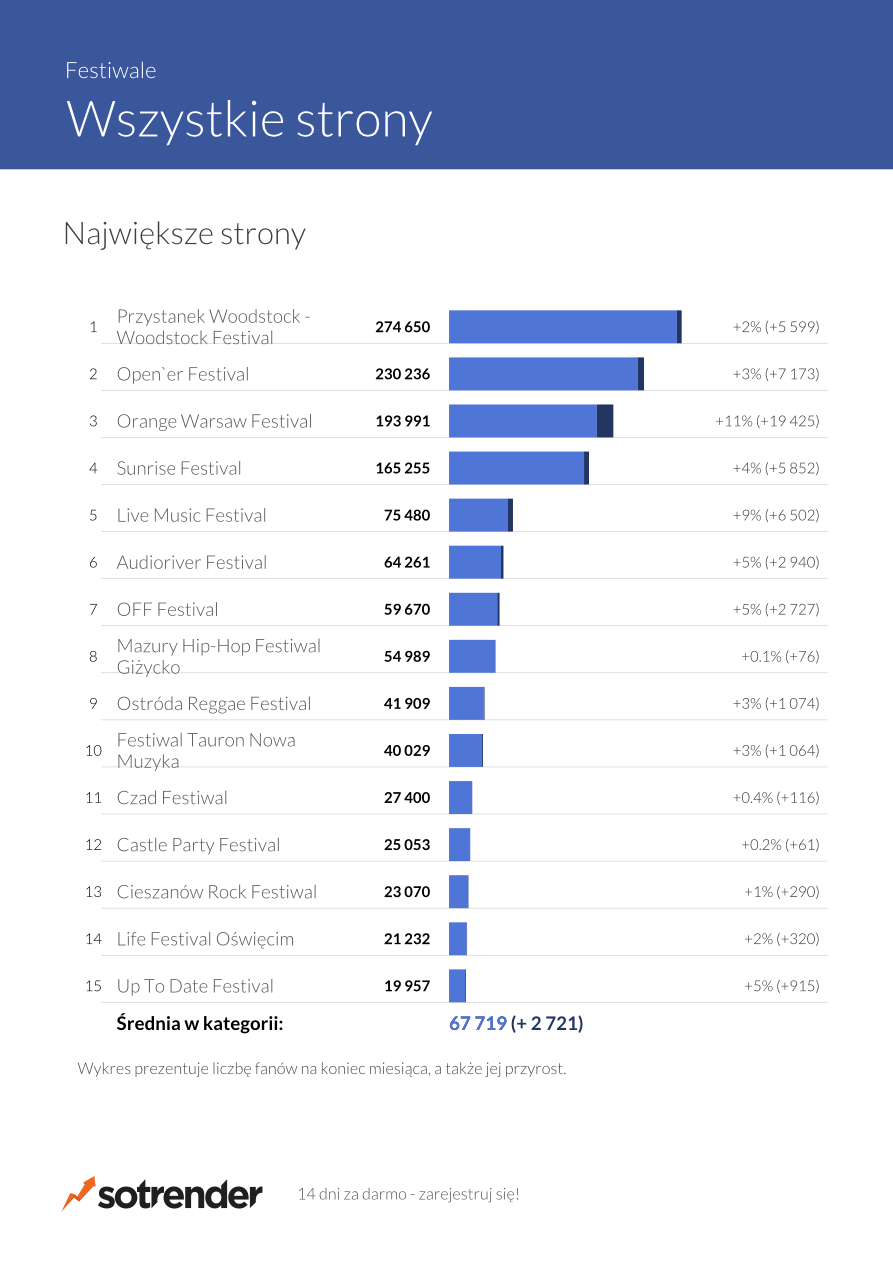Click the Festiwal Tauron Nowa Muzyka name

pos(206,750)
